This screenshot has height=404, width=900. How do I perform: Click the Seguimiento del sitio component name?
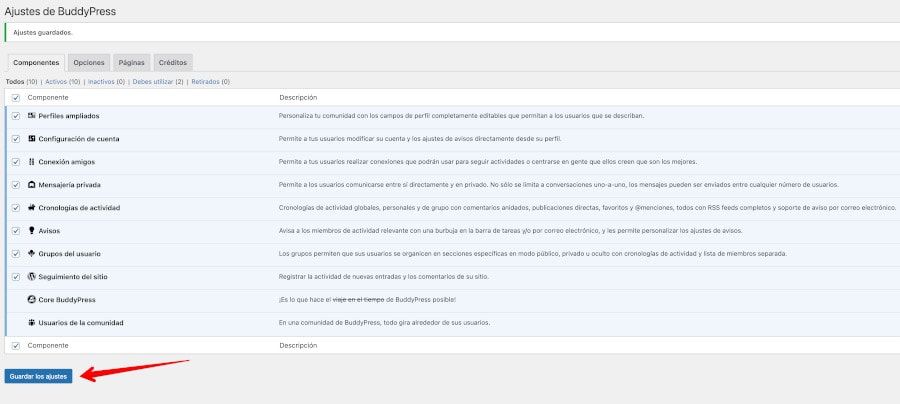(73, 277)
